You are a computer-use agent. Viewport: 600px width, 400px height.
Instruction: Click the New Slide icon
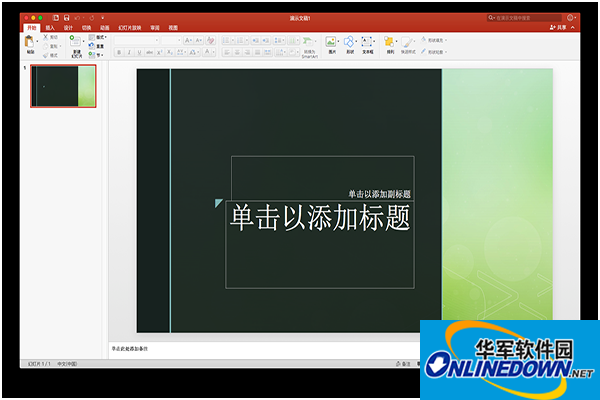[75, 41]
